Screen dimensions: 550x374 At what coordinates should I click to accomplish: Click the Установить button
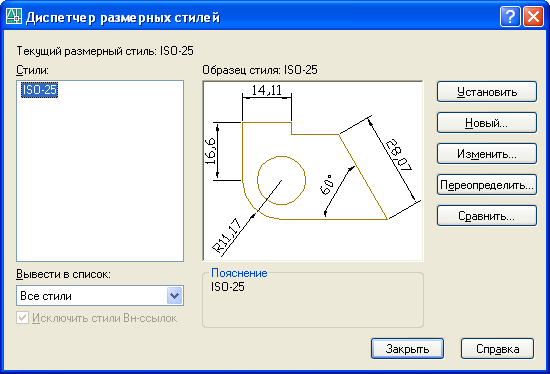tap(487, 92)
